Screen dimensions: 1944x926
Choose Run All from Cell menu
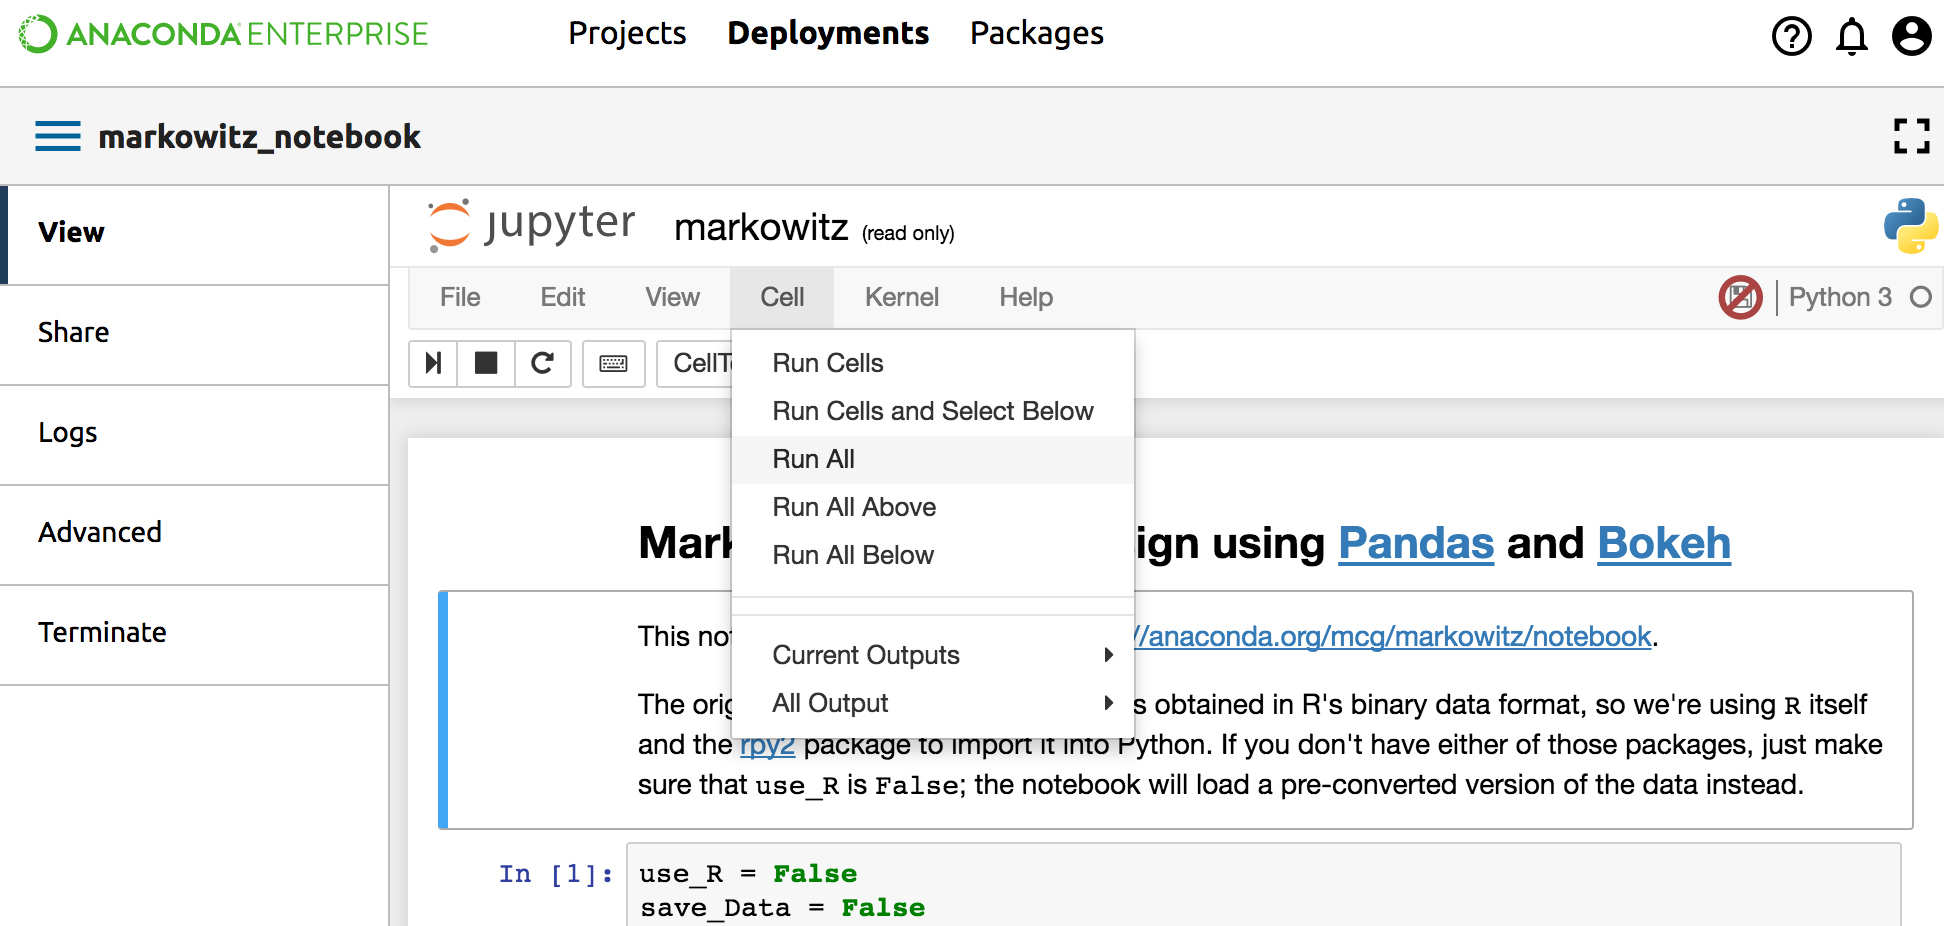(x=814, y=459)
